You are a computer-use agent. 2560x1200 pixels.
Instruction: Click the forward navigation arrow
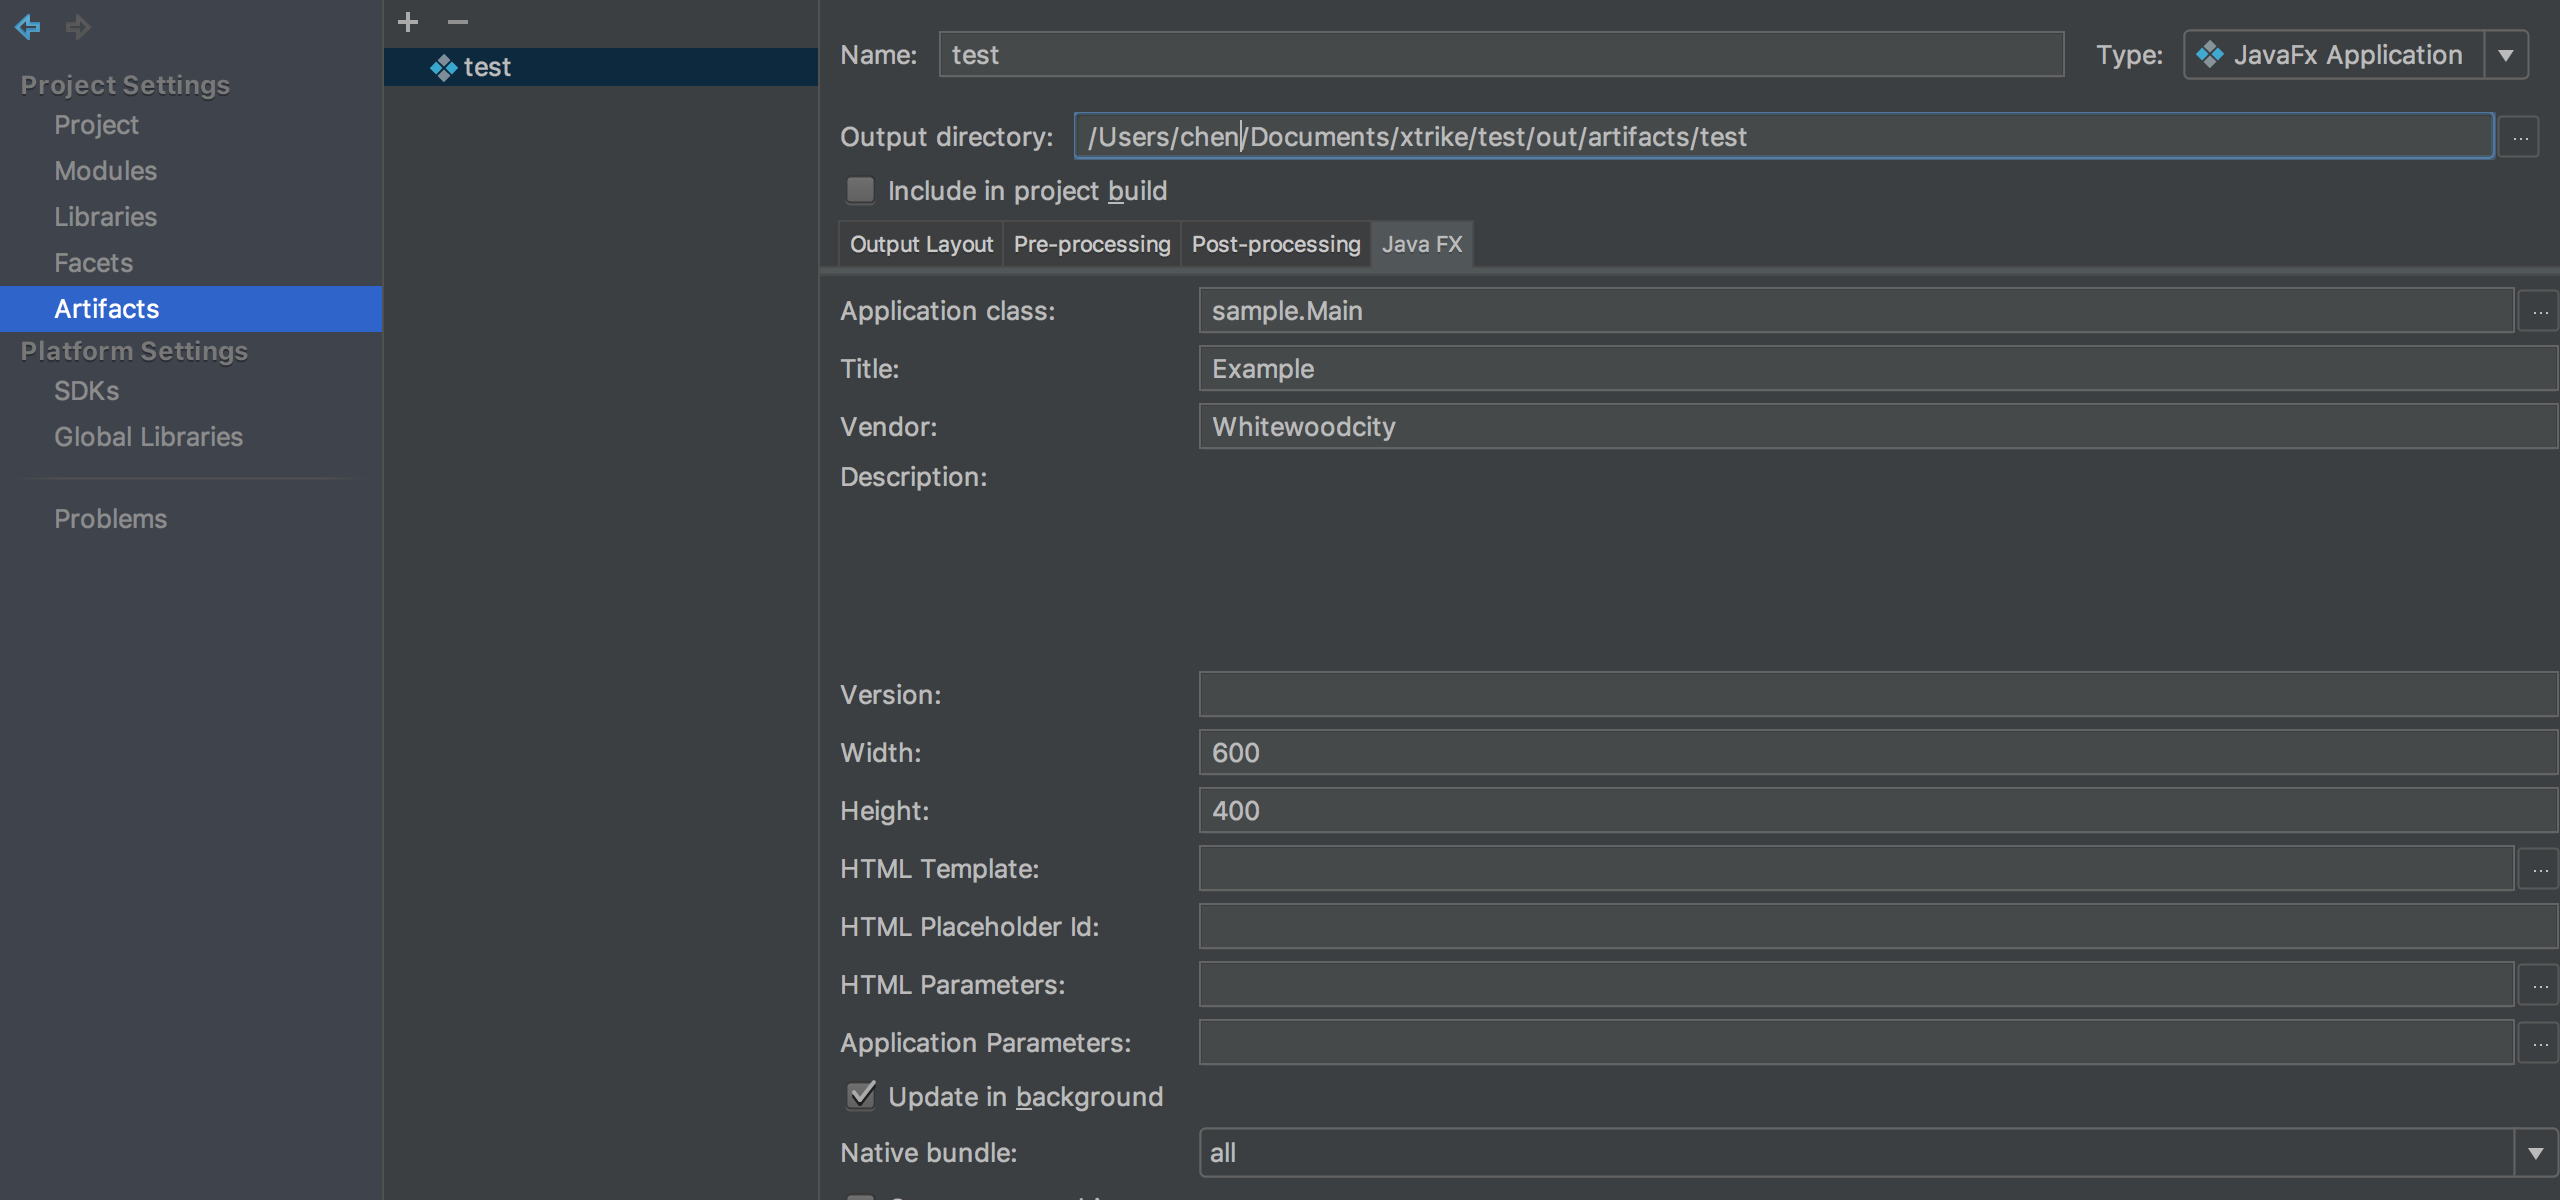pos(78,27)
